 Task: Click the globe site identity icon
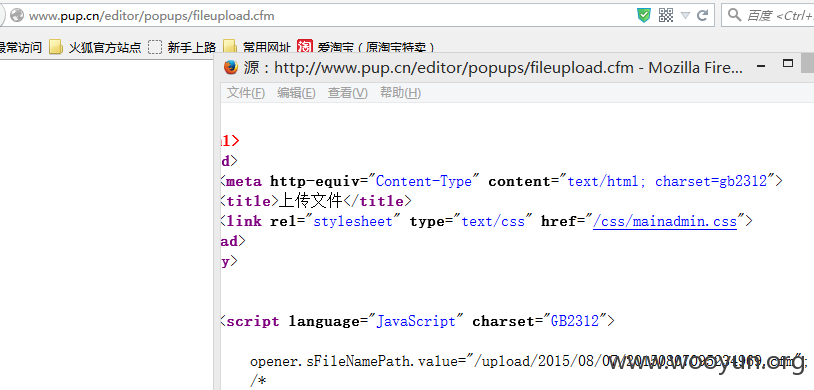coord(17,16)
